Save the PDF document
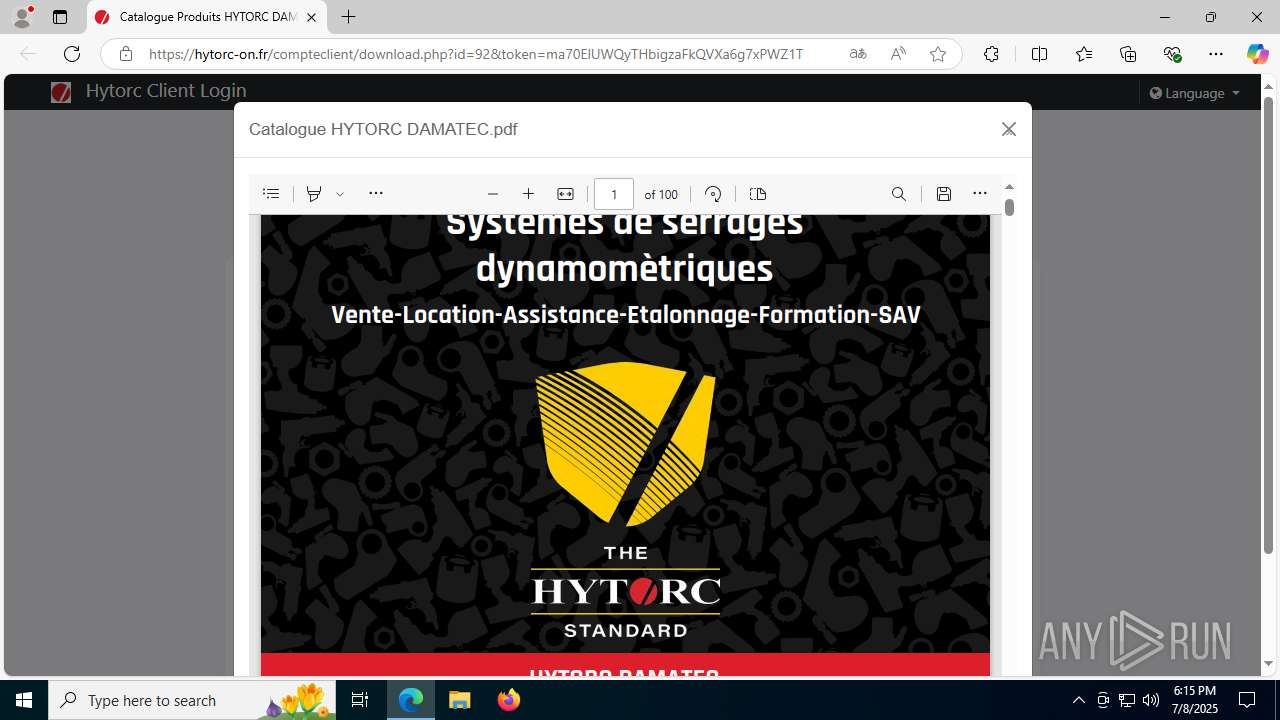1280x720 pixels. pyautogui.click(x=944, y=194)
